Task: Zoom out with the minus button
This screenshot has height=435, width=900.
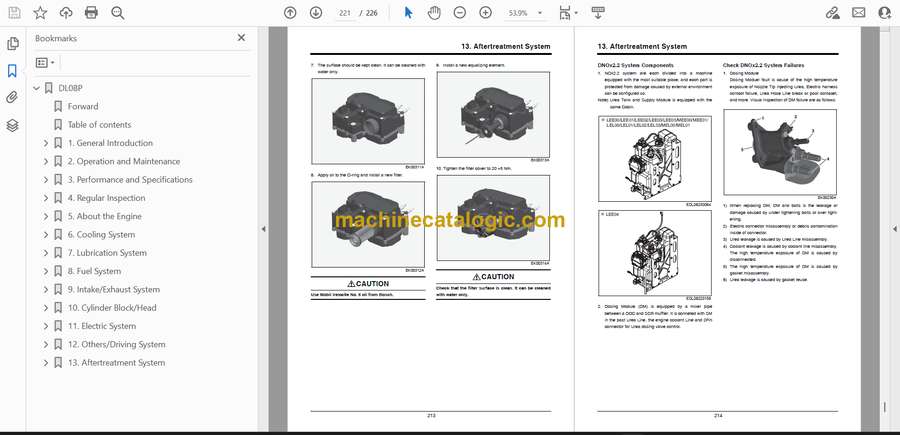Action: [x=460, y=13]
